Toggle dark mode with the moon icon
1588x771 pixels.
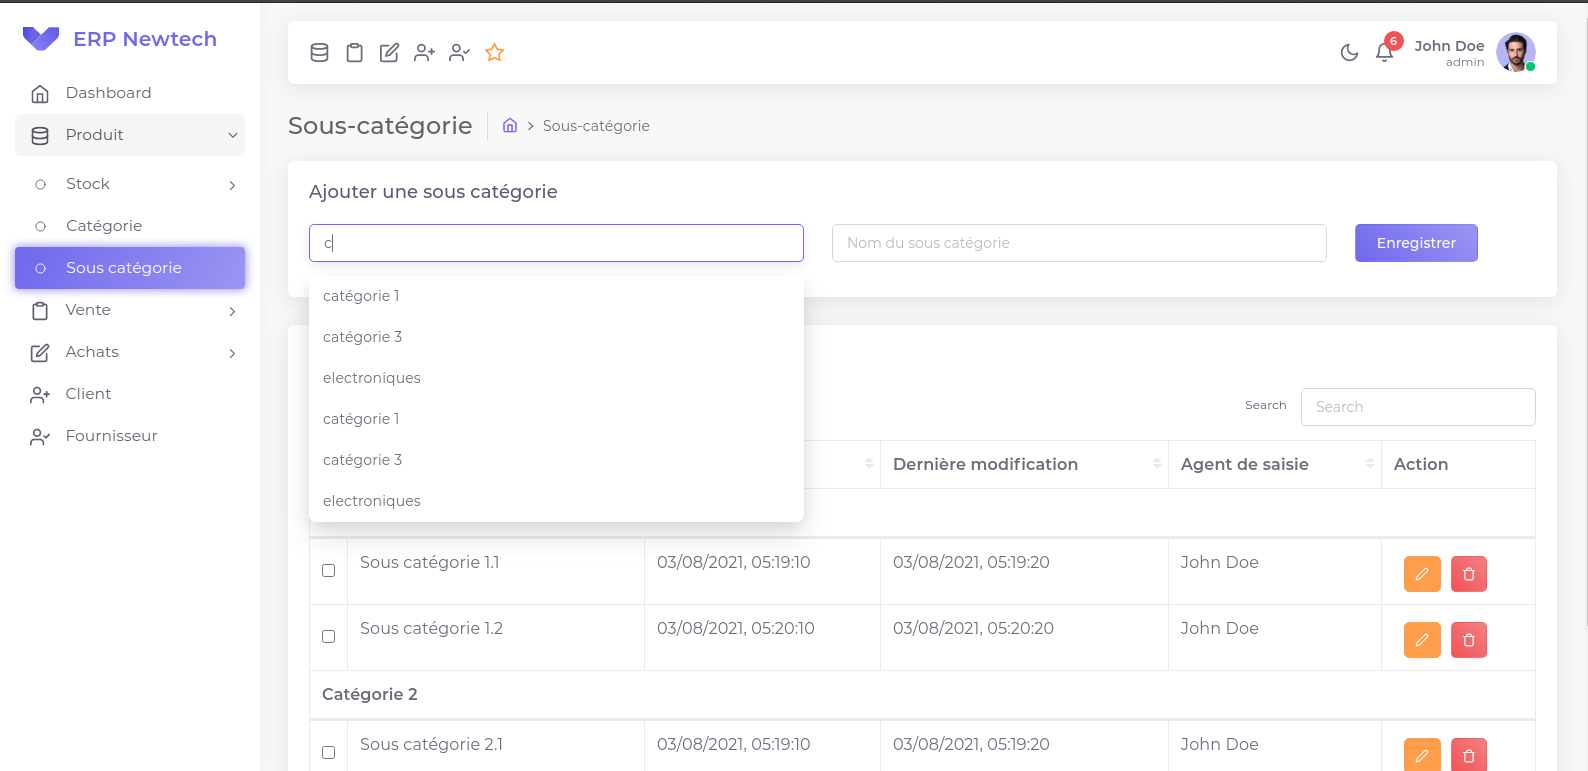[1349, 53]
